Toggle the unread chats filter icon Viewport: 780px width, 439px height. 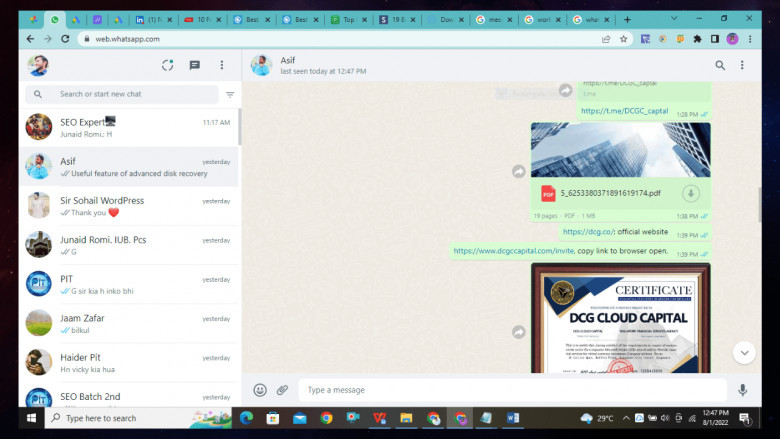pos(230,94)
